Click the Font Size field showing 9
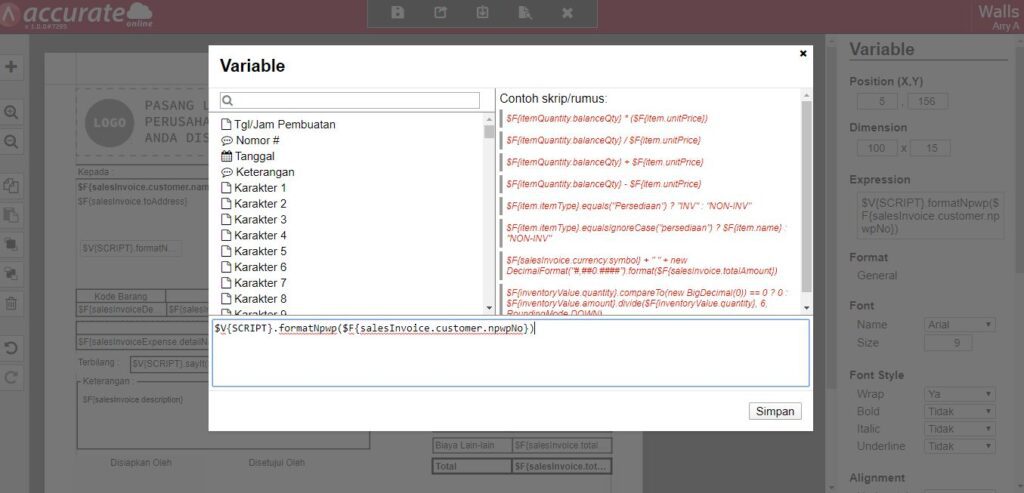This screenshot has width=1024, height=493. tap(948, 343)
